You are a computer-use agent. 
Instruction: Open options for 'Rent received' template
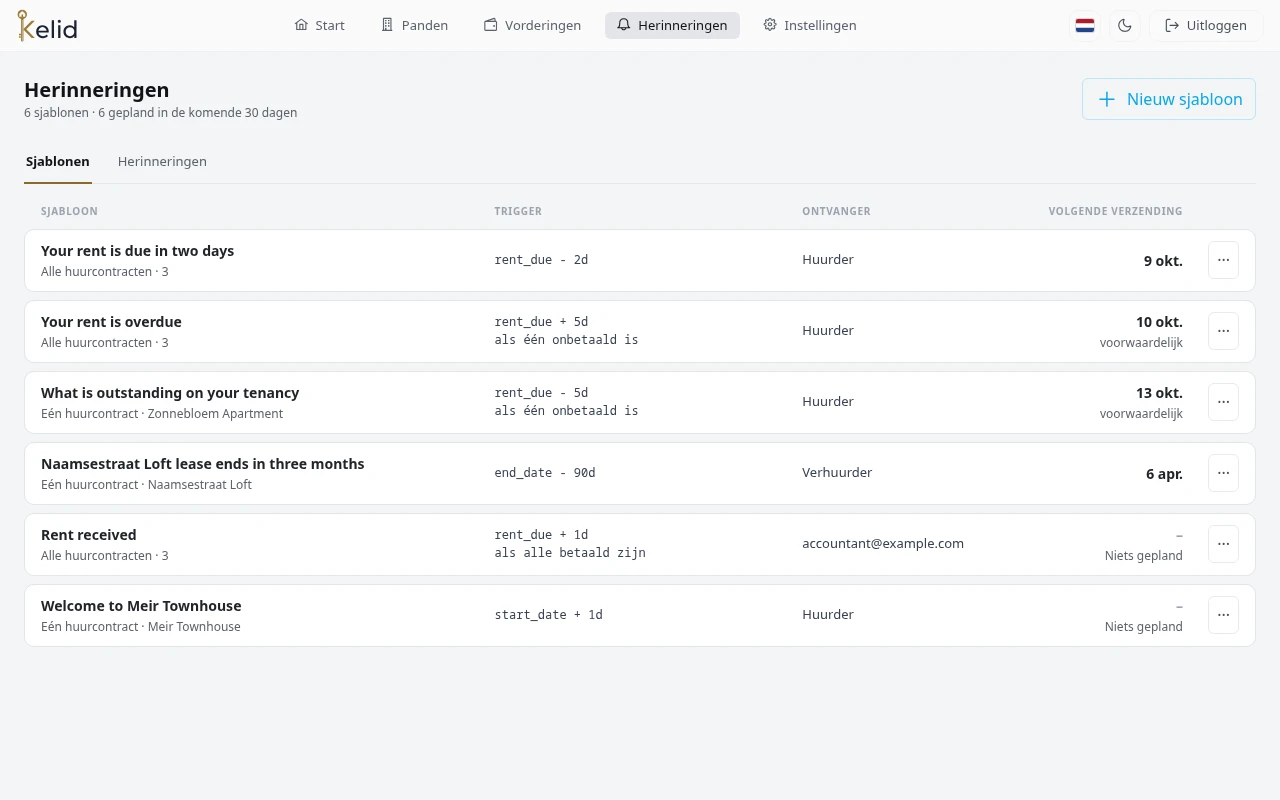pos(1223,544)
